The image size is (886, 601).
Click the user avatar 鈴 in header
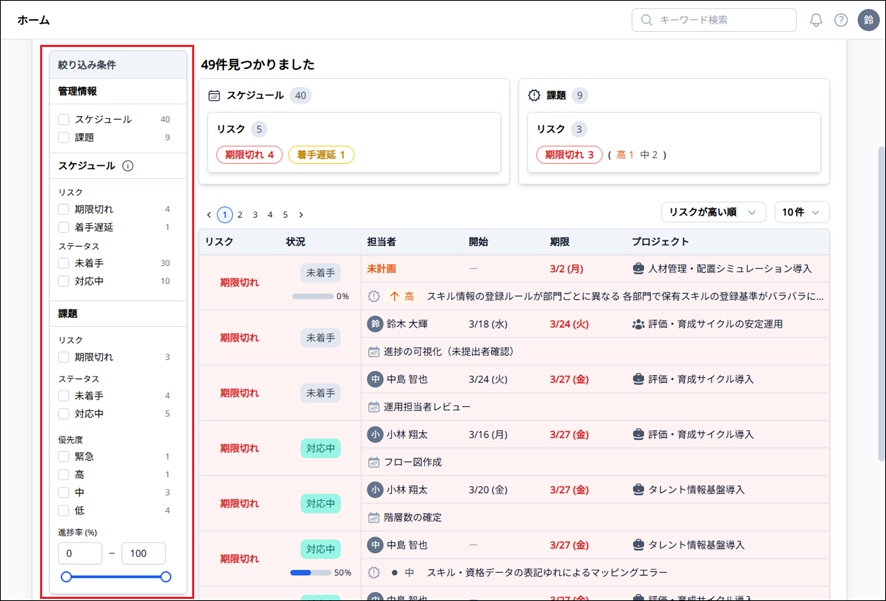868,20
